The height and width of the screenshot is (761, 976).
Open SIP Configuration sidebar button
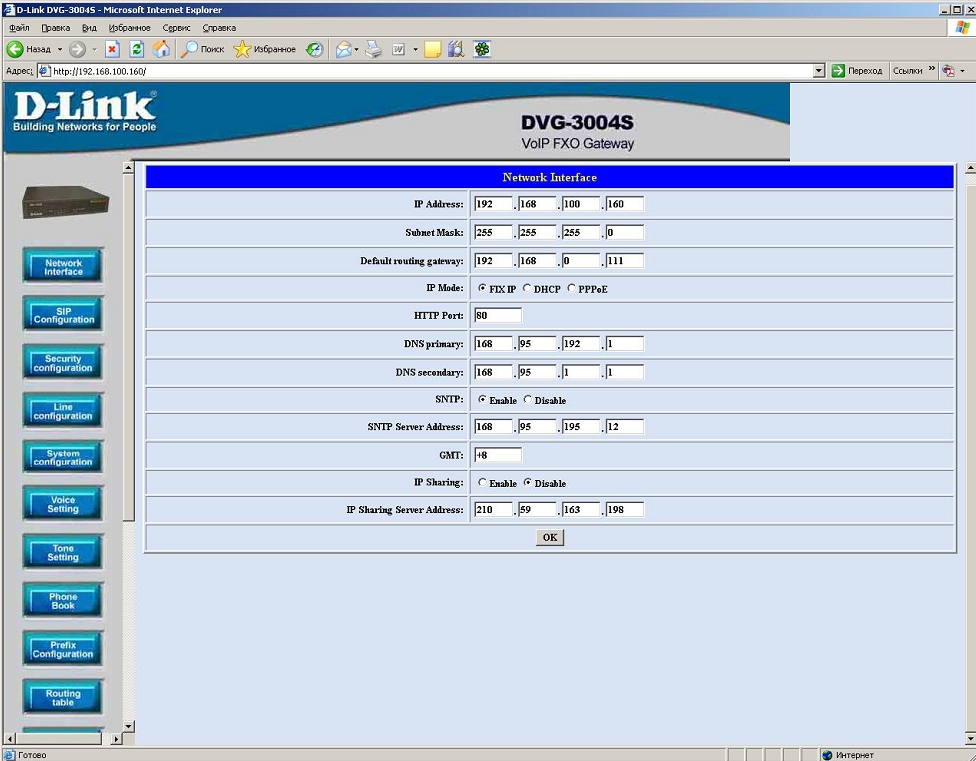click(x=63, y=315)
